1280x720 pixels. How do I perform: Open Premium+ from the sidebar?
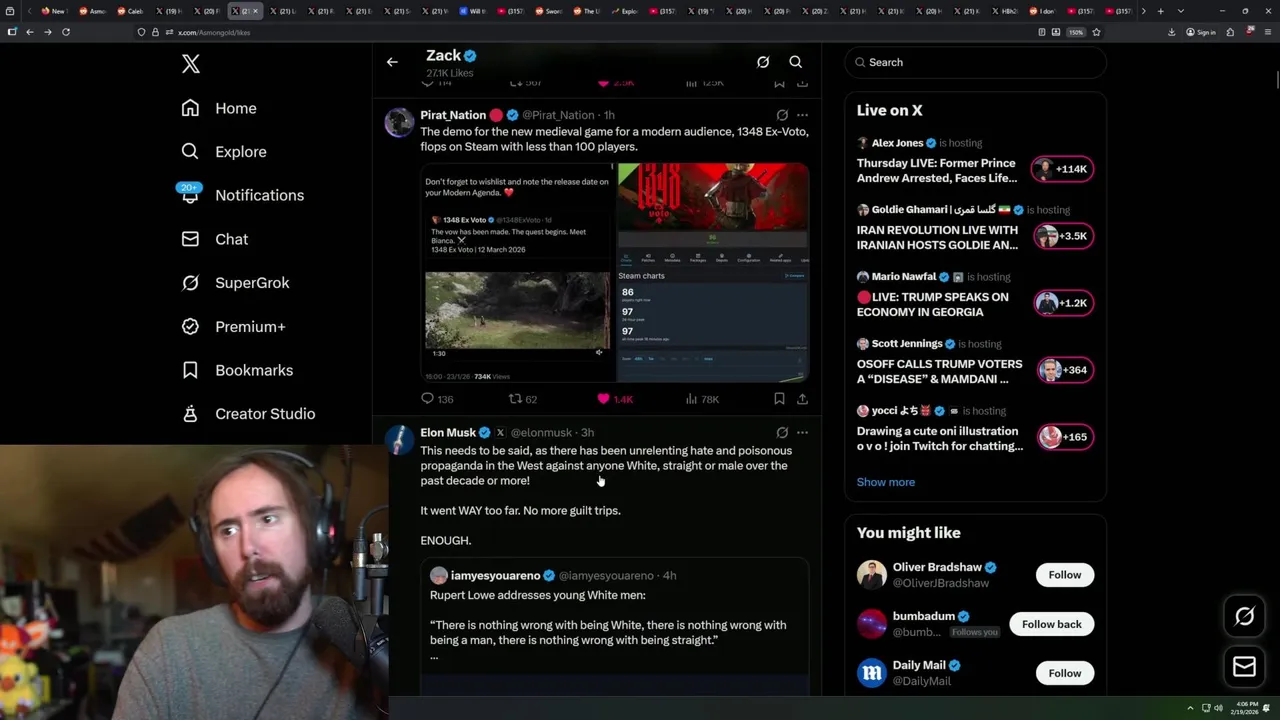click(x=233, y=326)
